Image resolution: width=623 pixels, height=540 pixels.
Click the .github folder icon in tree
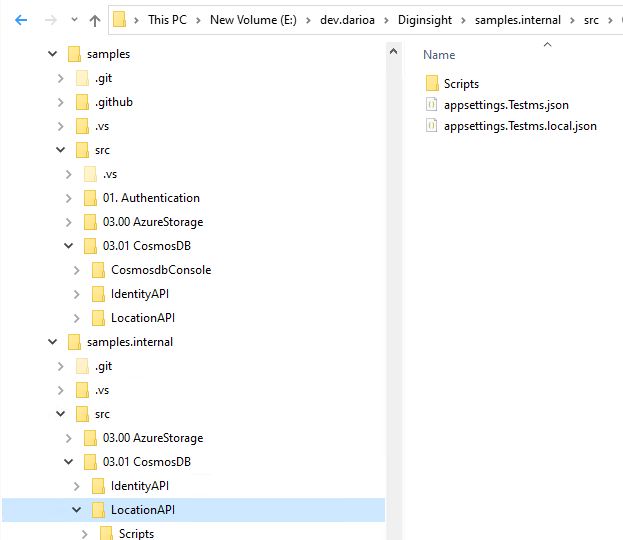pyautogui.click(x=82, y=102)
